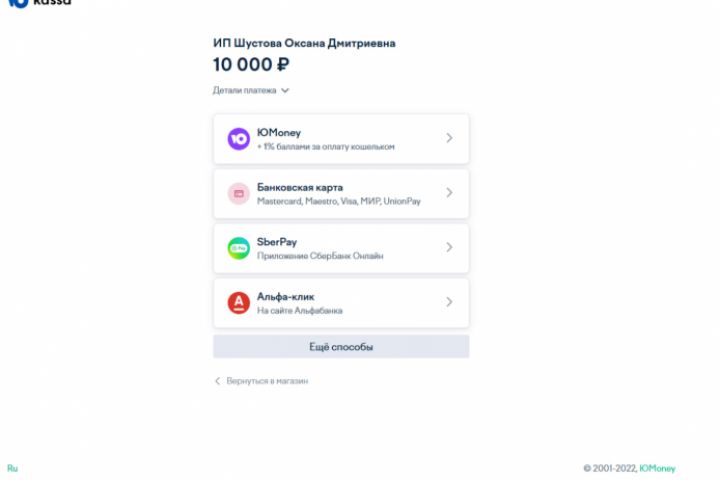Click the chevron on the ЮMoney row
The image size is (720, 480).
(x=449, y=138)
